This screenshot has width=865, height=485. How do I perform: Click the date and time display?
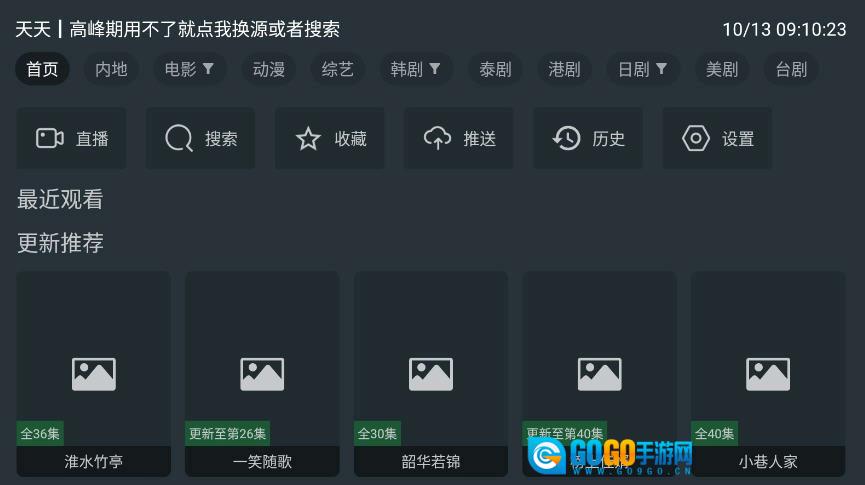784,29
